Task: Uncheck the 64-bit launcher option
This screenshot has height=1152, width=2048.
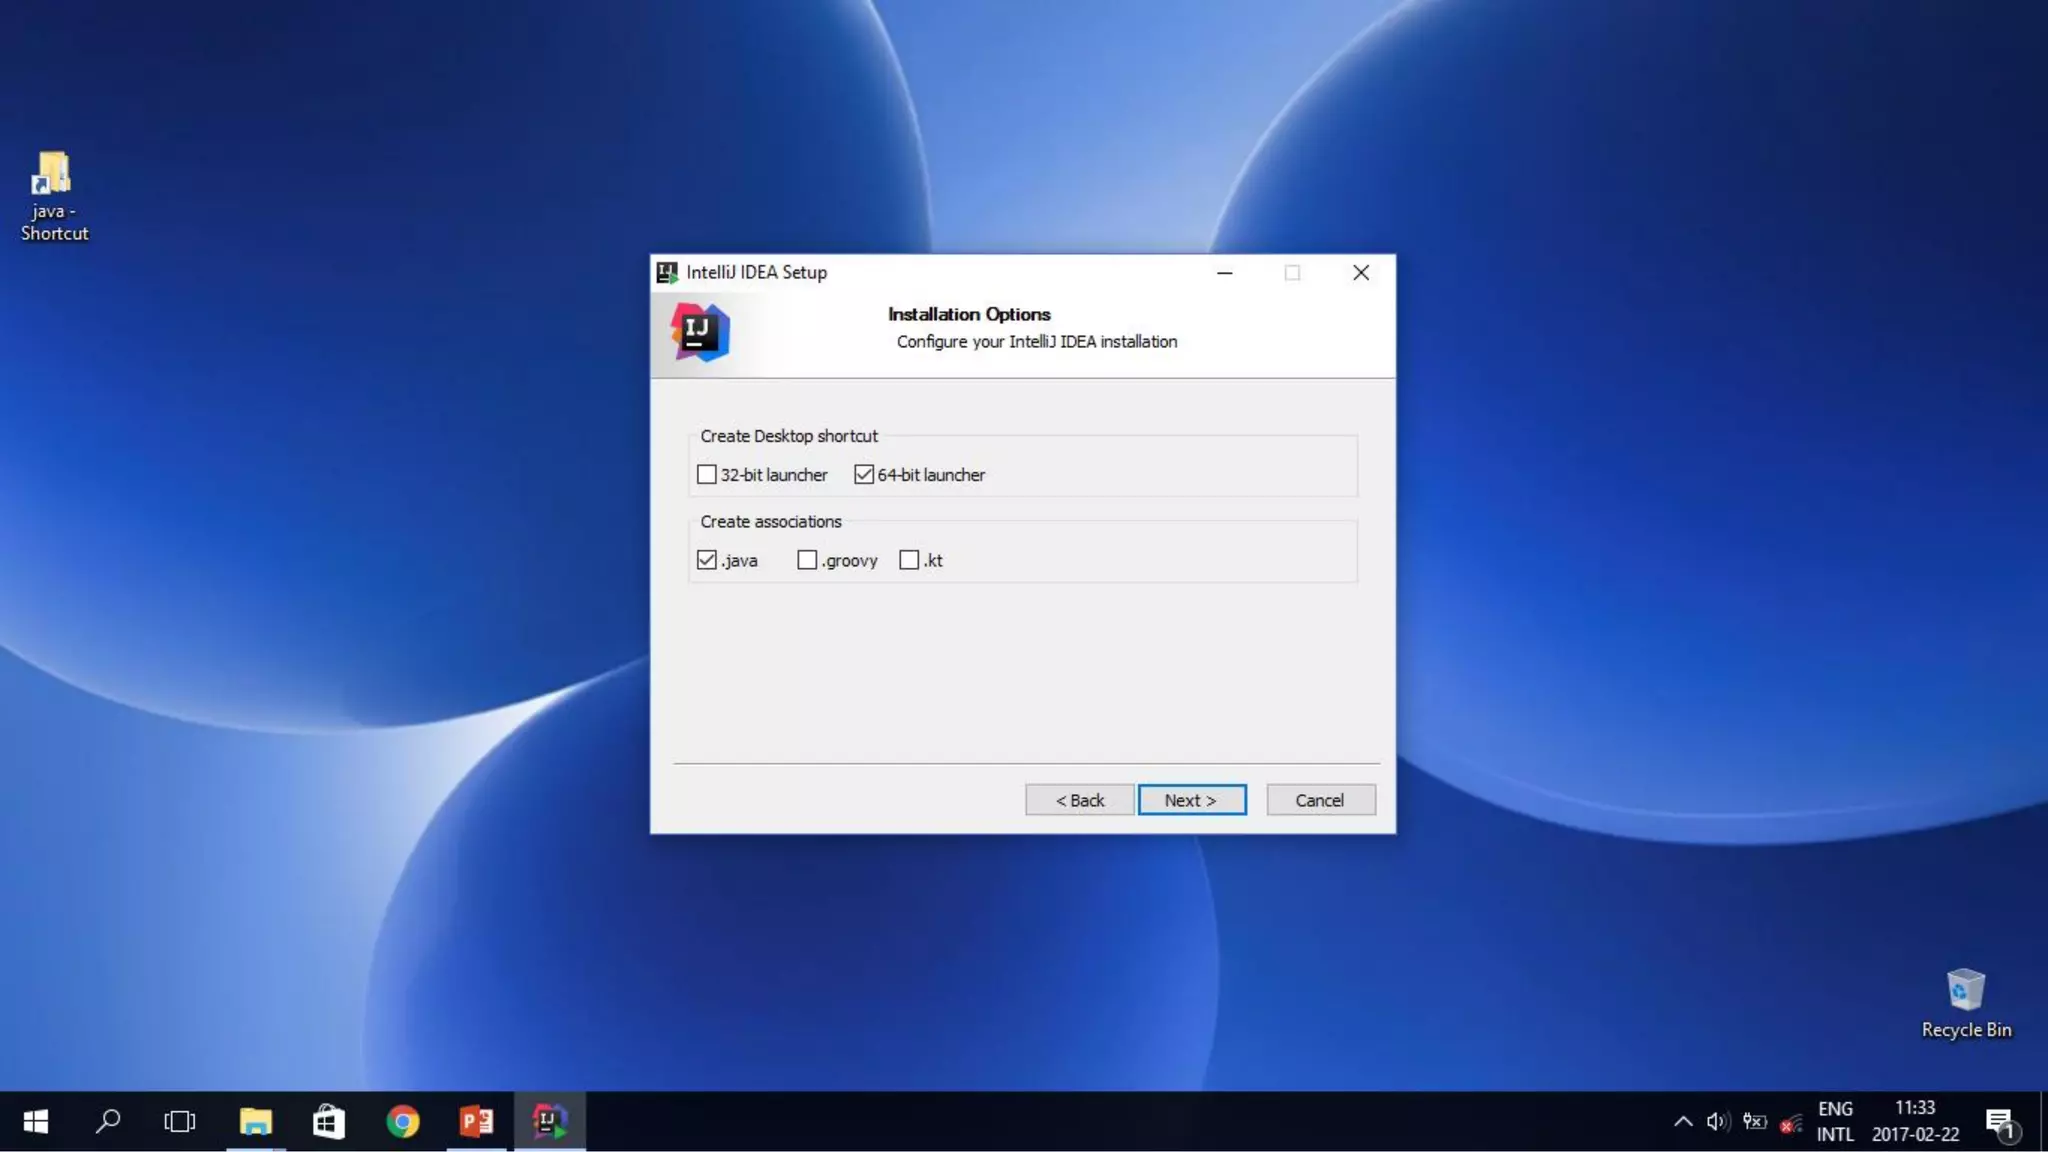Action: [x=864, y=475]
